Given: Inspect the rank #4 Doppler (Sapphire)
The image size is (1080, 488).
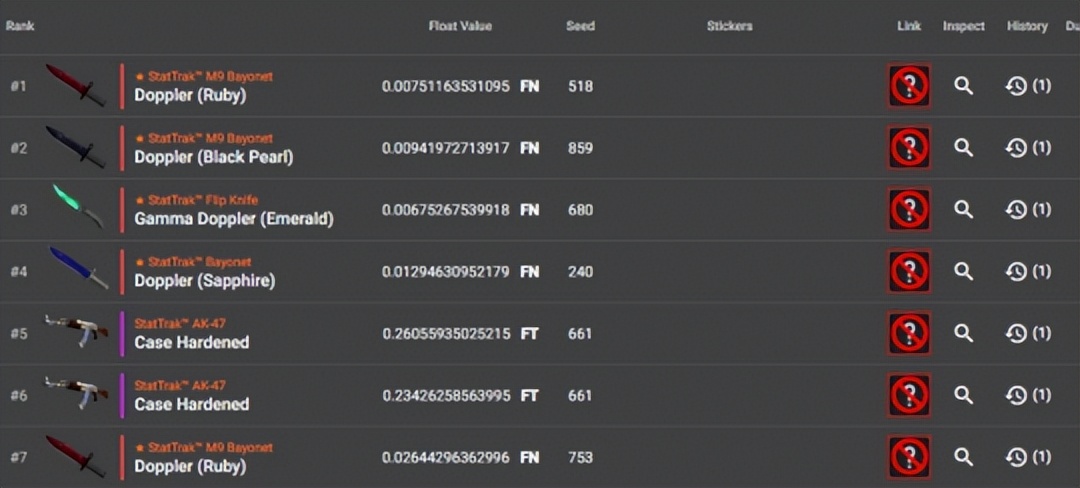Looking at the screenshot, I should pyautogui.click(x=963, y=271).
